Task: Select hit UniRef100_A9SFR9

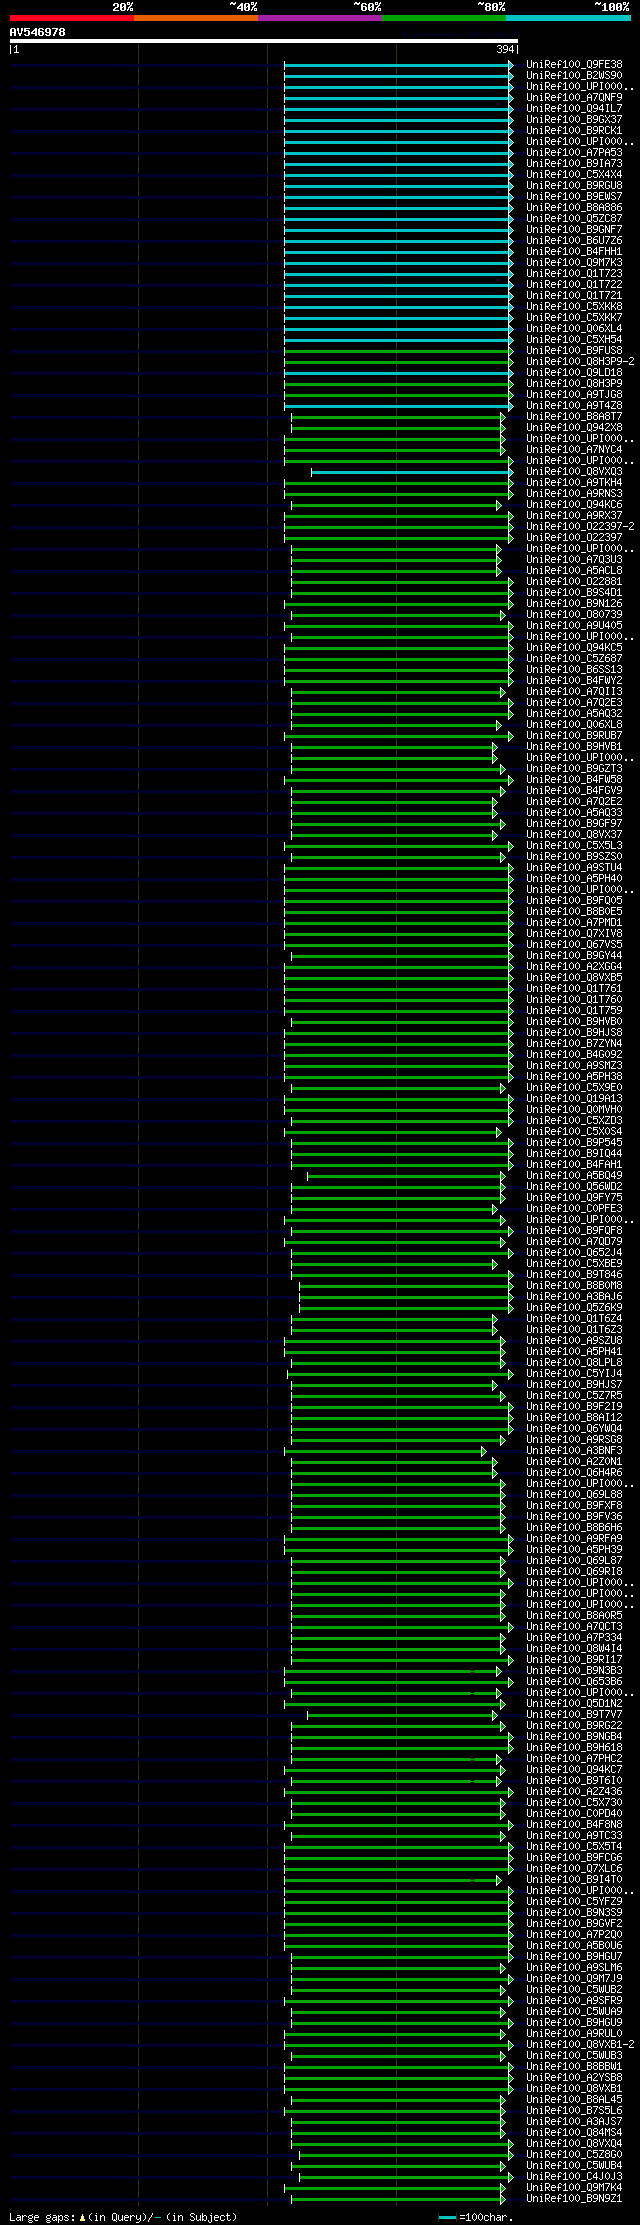Action: tap(574, 2001)
